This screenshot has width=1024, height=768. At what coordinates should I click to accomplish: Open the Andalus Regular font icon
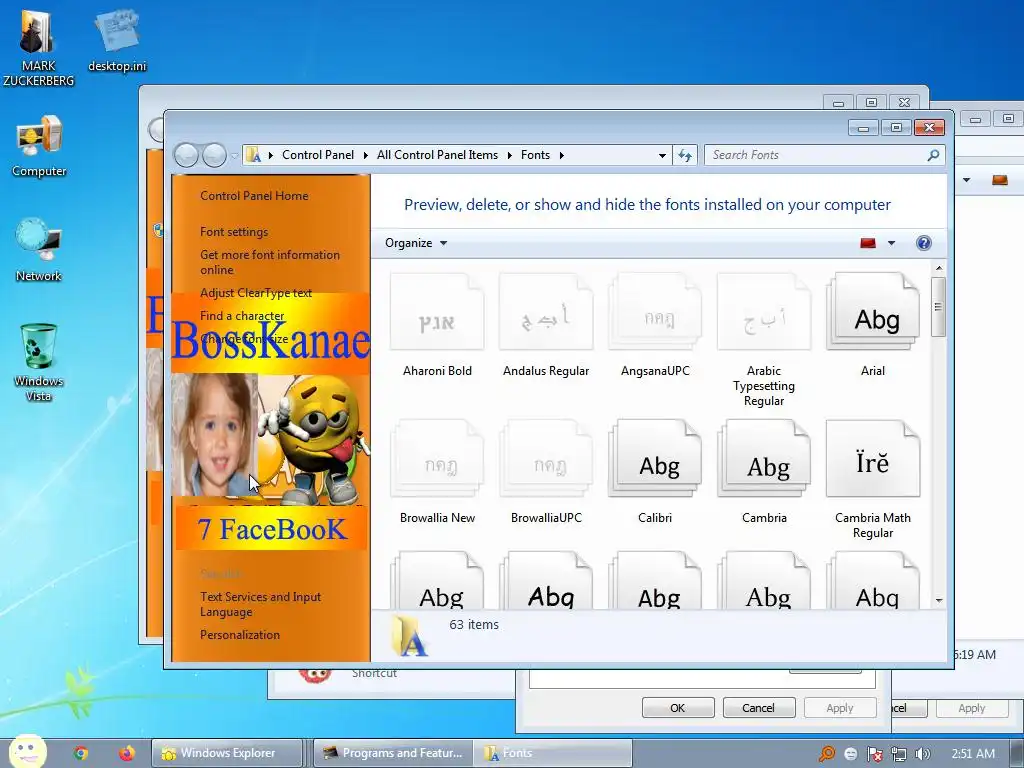(546, 312)
